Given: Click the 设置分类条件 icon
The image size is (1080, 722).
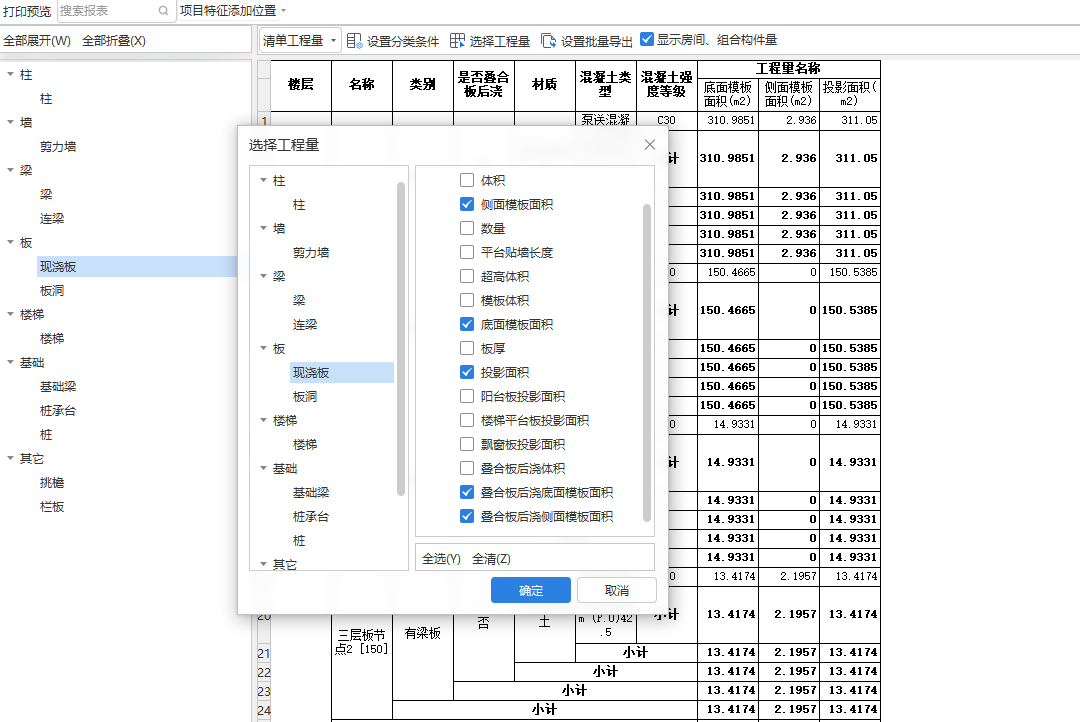Looking at the screenshot, I should pyautogui.click(x=354, y=41).
